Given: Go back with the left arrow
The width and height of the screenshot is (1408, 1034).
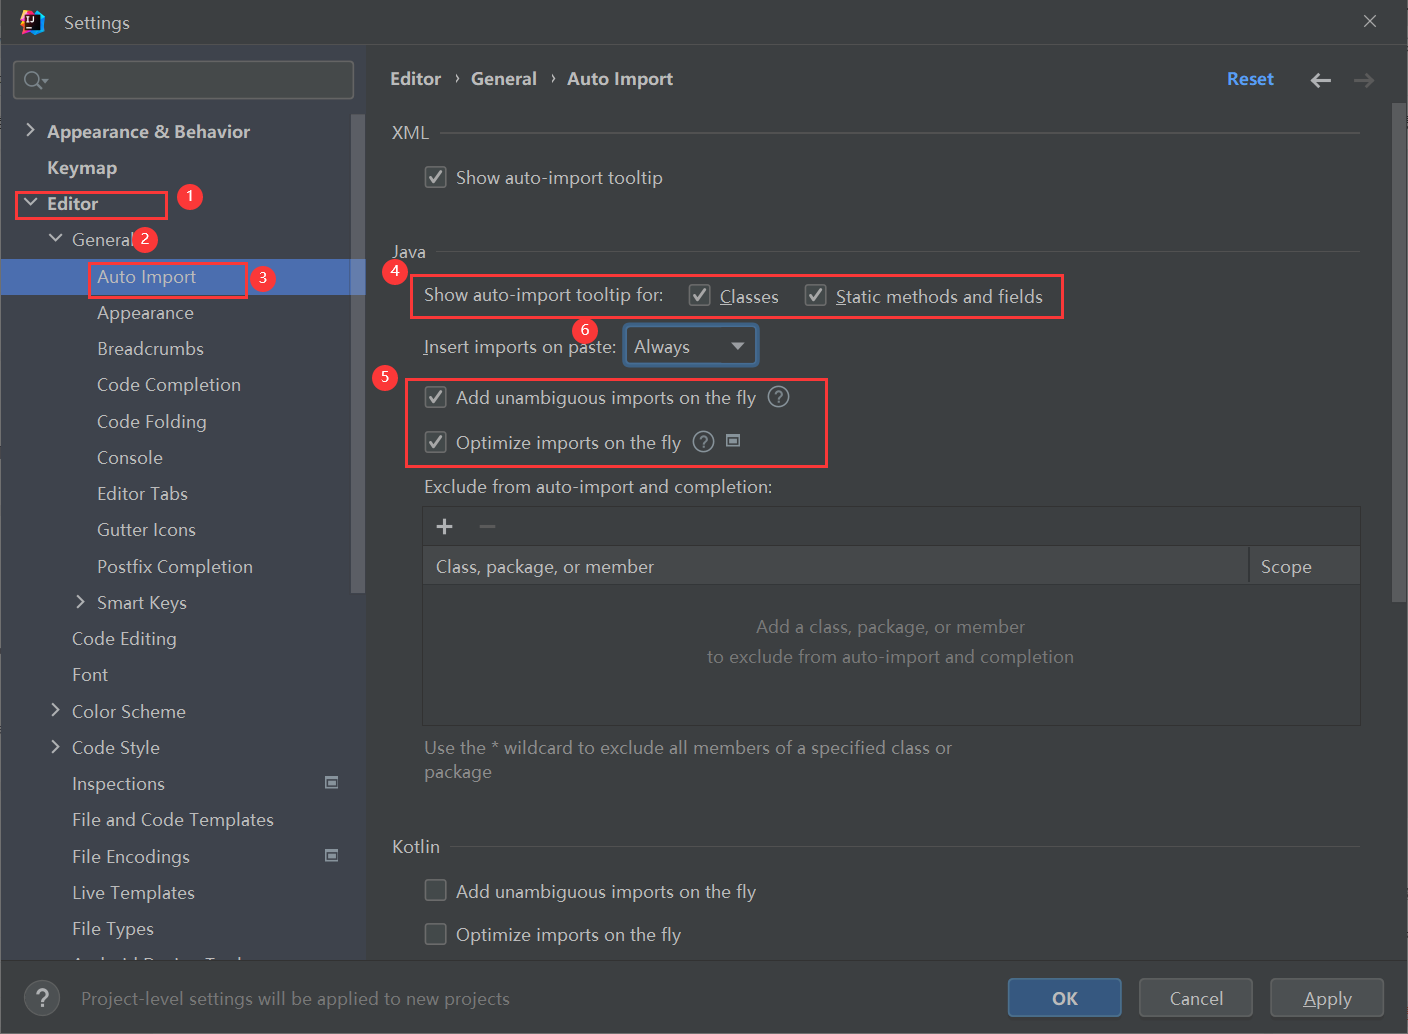Looking at the screenshot, I should click(1321, 80).
